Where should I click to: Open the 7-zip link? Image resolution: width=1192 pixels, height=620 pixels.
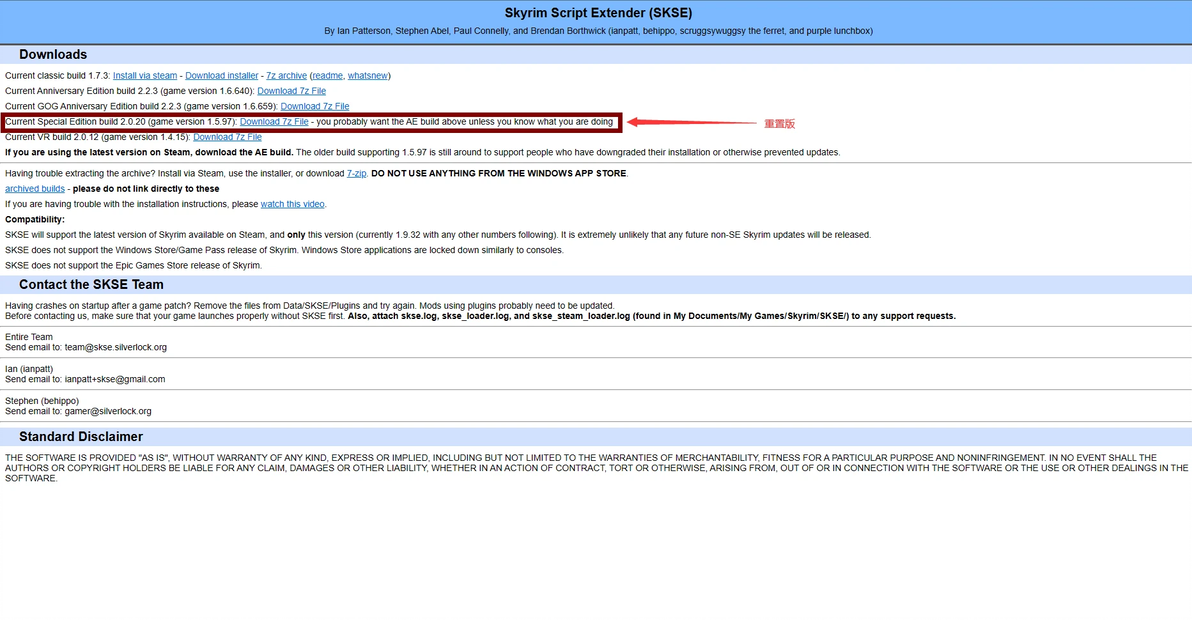357,173
